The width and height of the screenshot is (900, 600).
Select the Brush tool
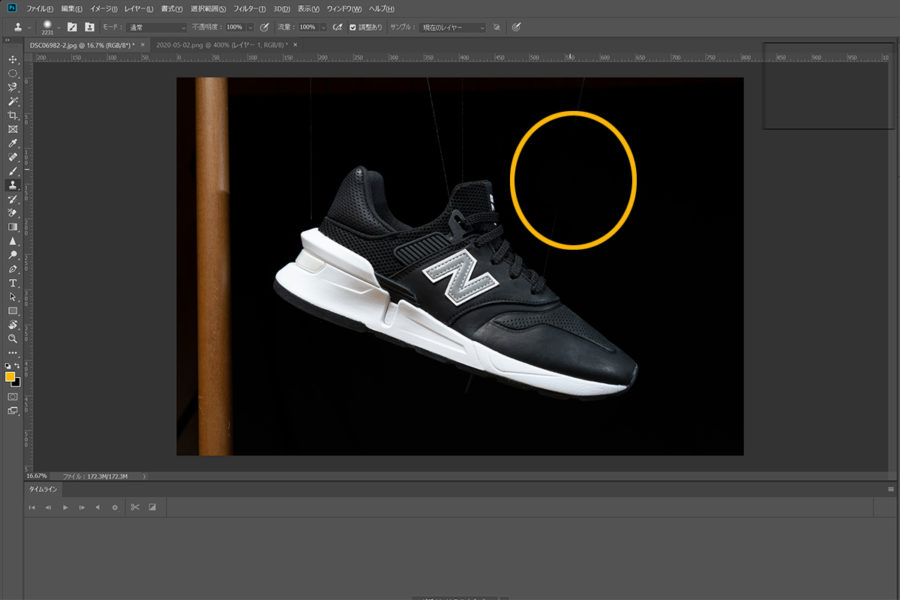click(13, 171)
